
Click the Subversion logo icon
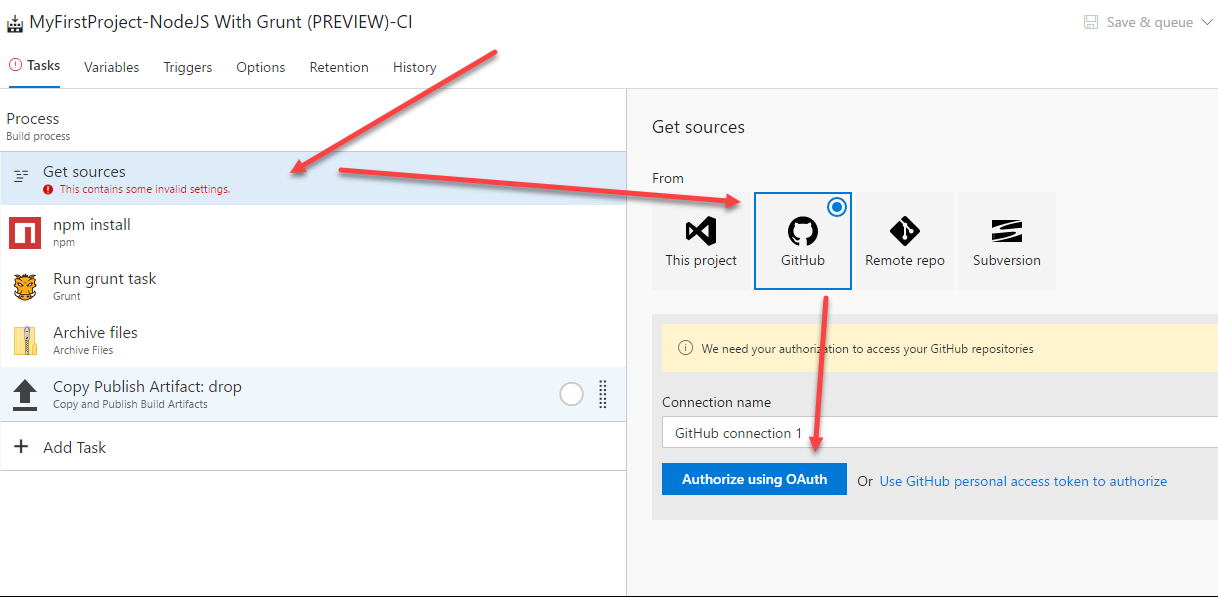pos(1006,232)
